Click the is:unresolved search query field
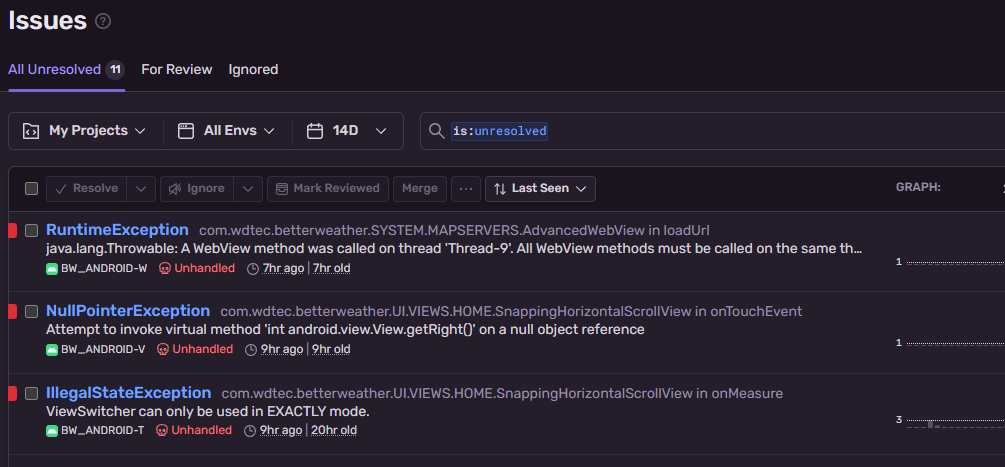This screenshot has height=467, width=1005. click(700, 131)
